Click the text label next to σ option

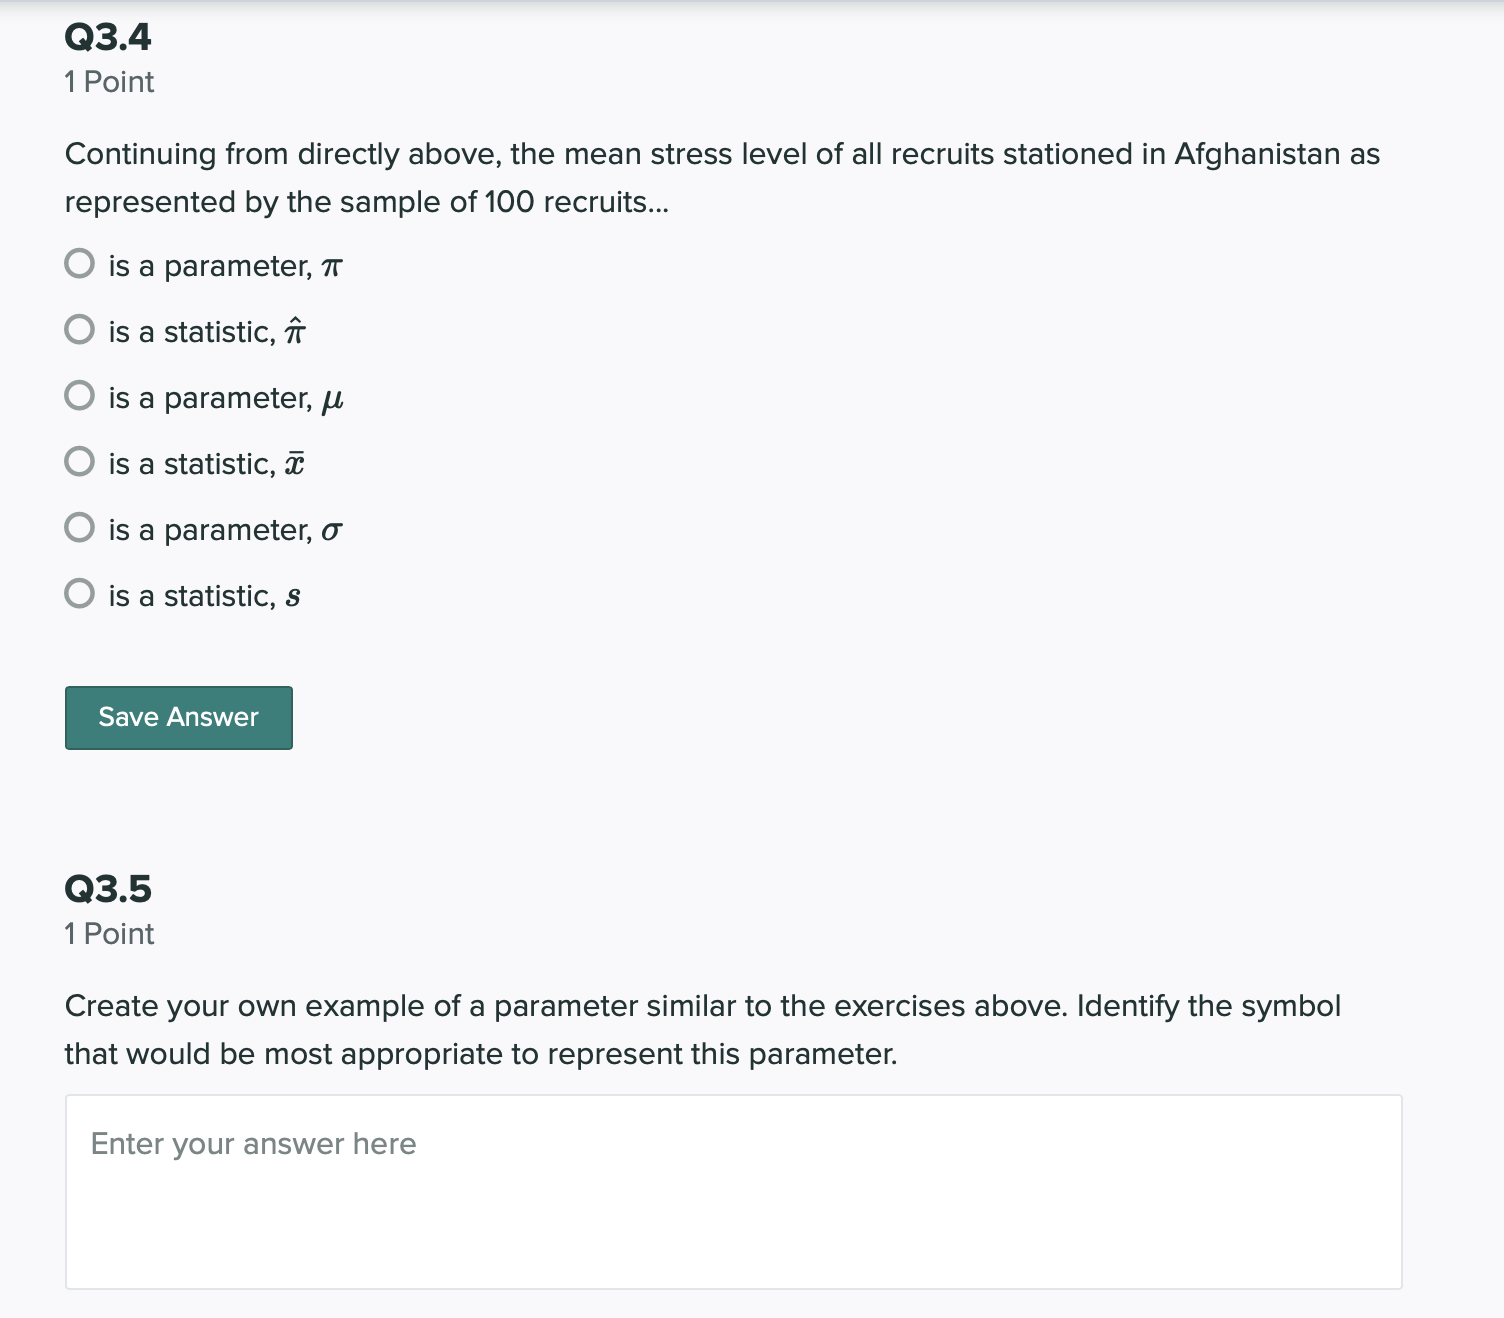[225, 528]
